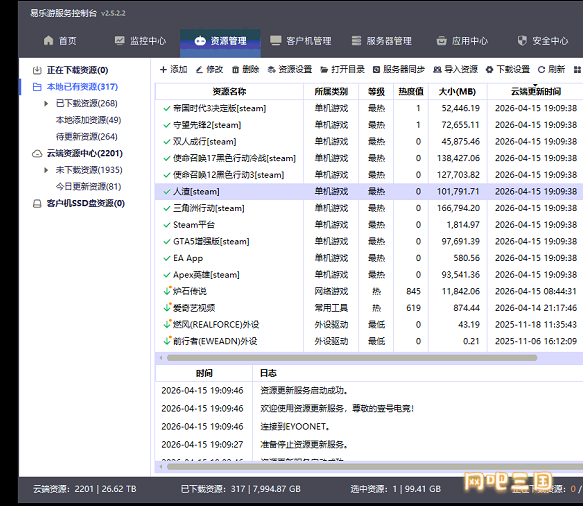583x506 pixels.
Task: Open 资源设置 from the toolbar
Action: coord(290,70)
